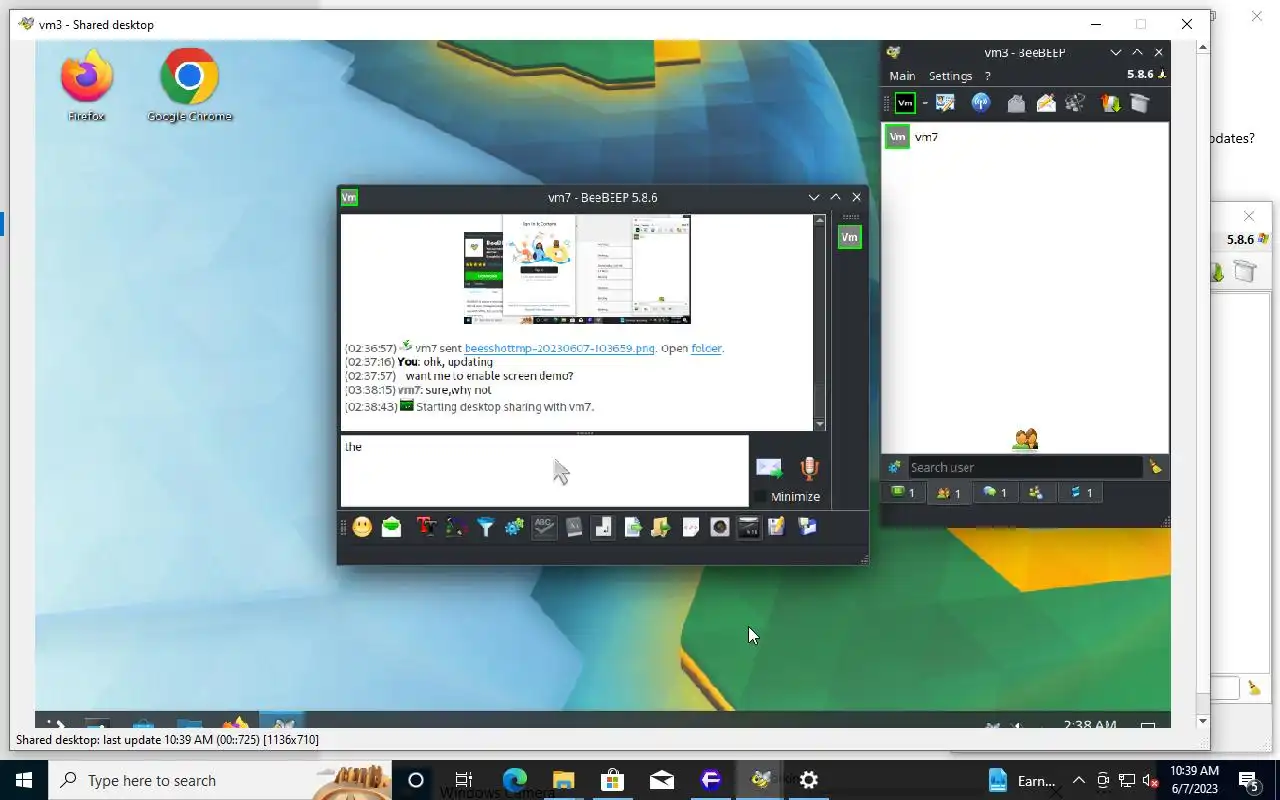Click the save chat notepad icon

tap(777, 527)
